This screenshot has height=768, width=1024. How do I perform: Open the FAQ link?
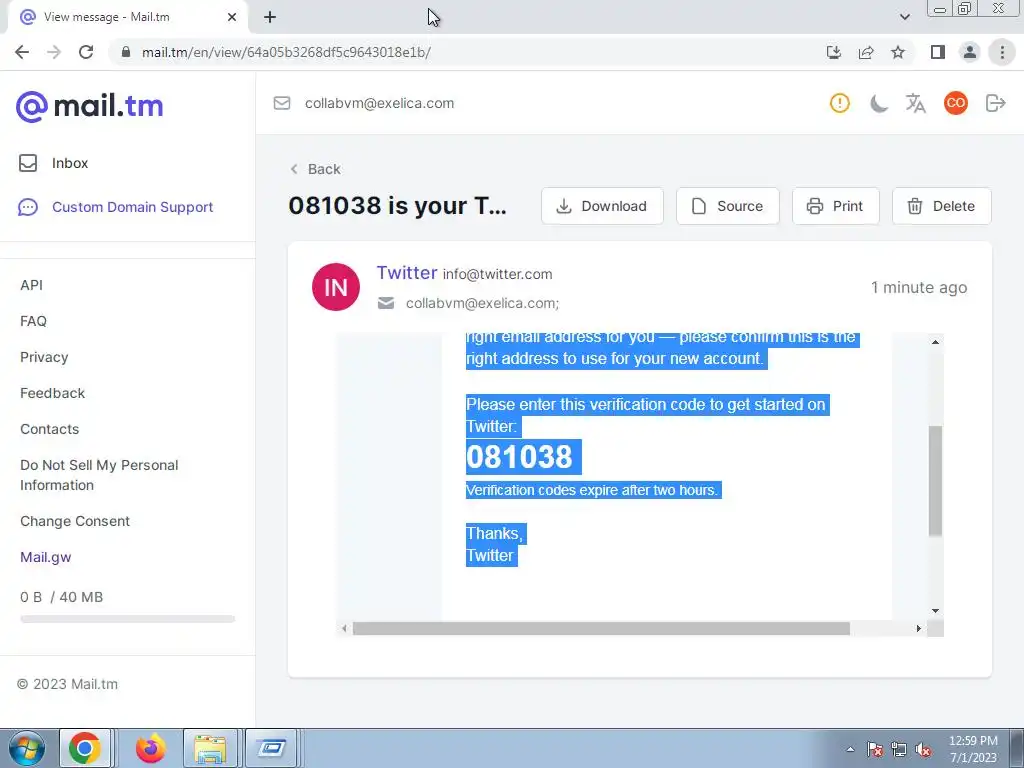pos(33,321)
